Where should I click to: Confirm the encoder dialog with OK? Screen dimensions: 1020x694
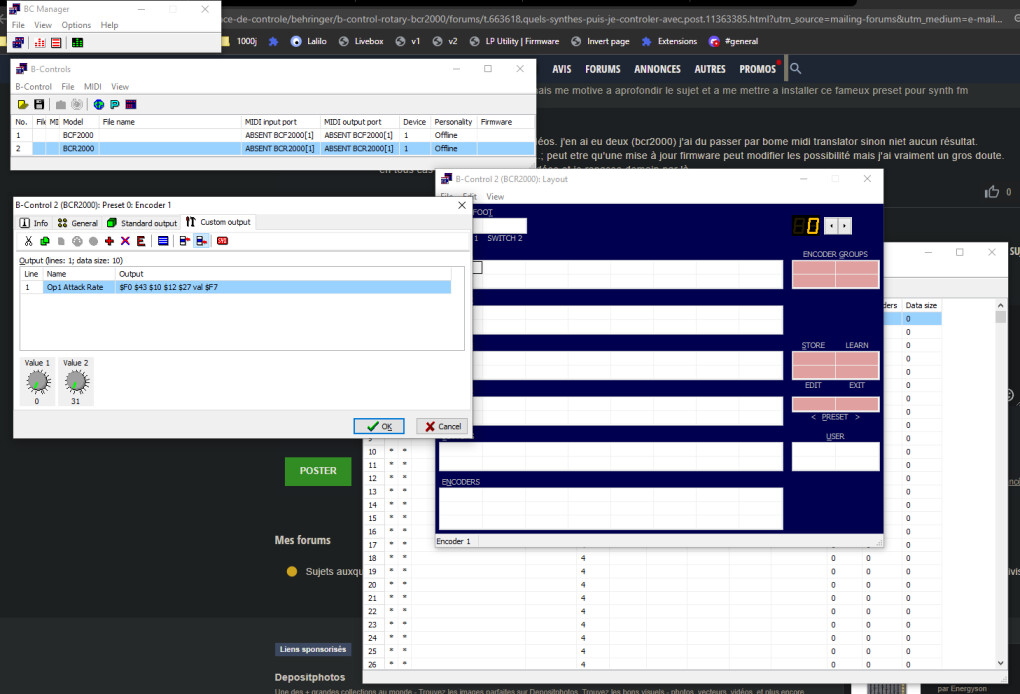379,426
